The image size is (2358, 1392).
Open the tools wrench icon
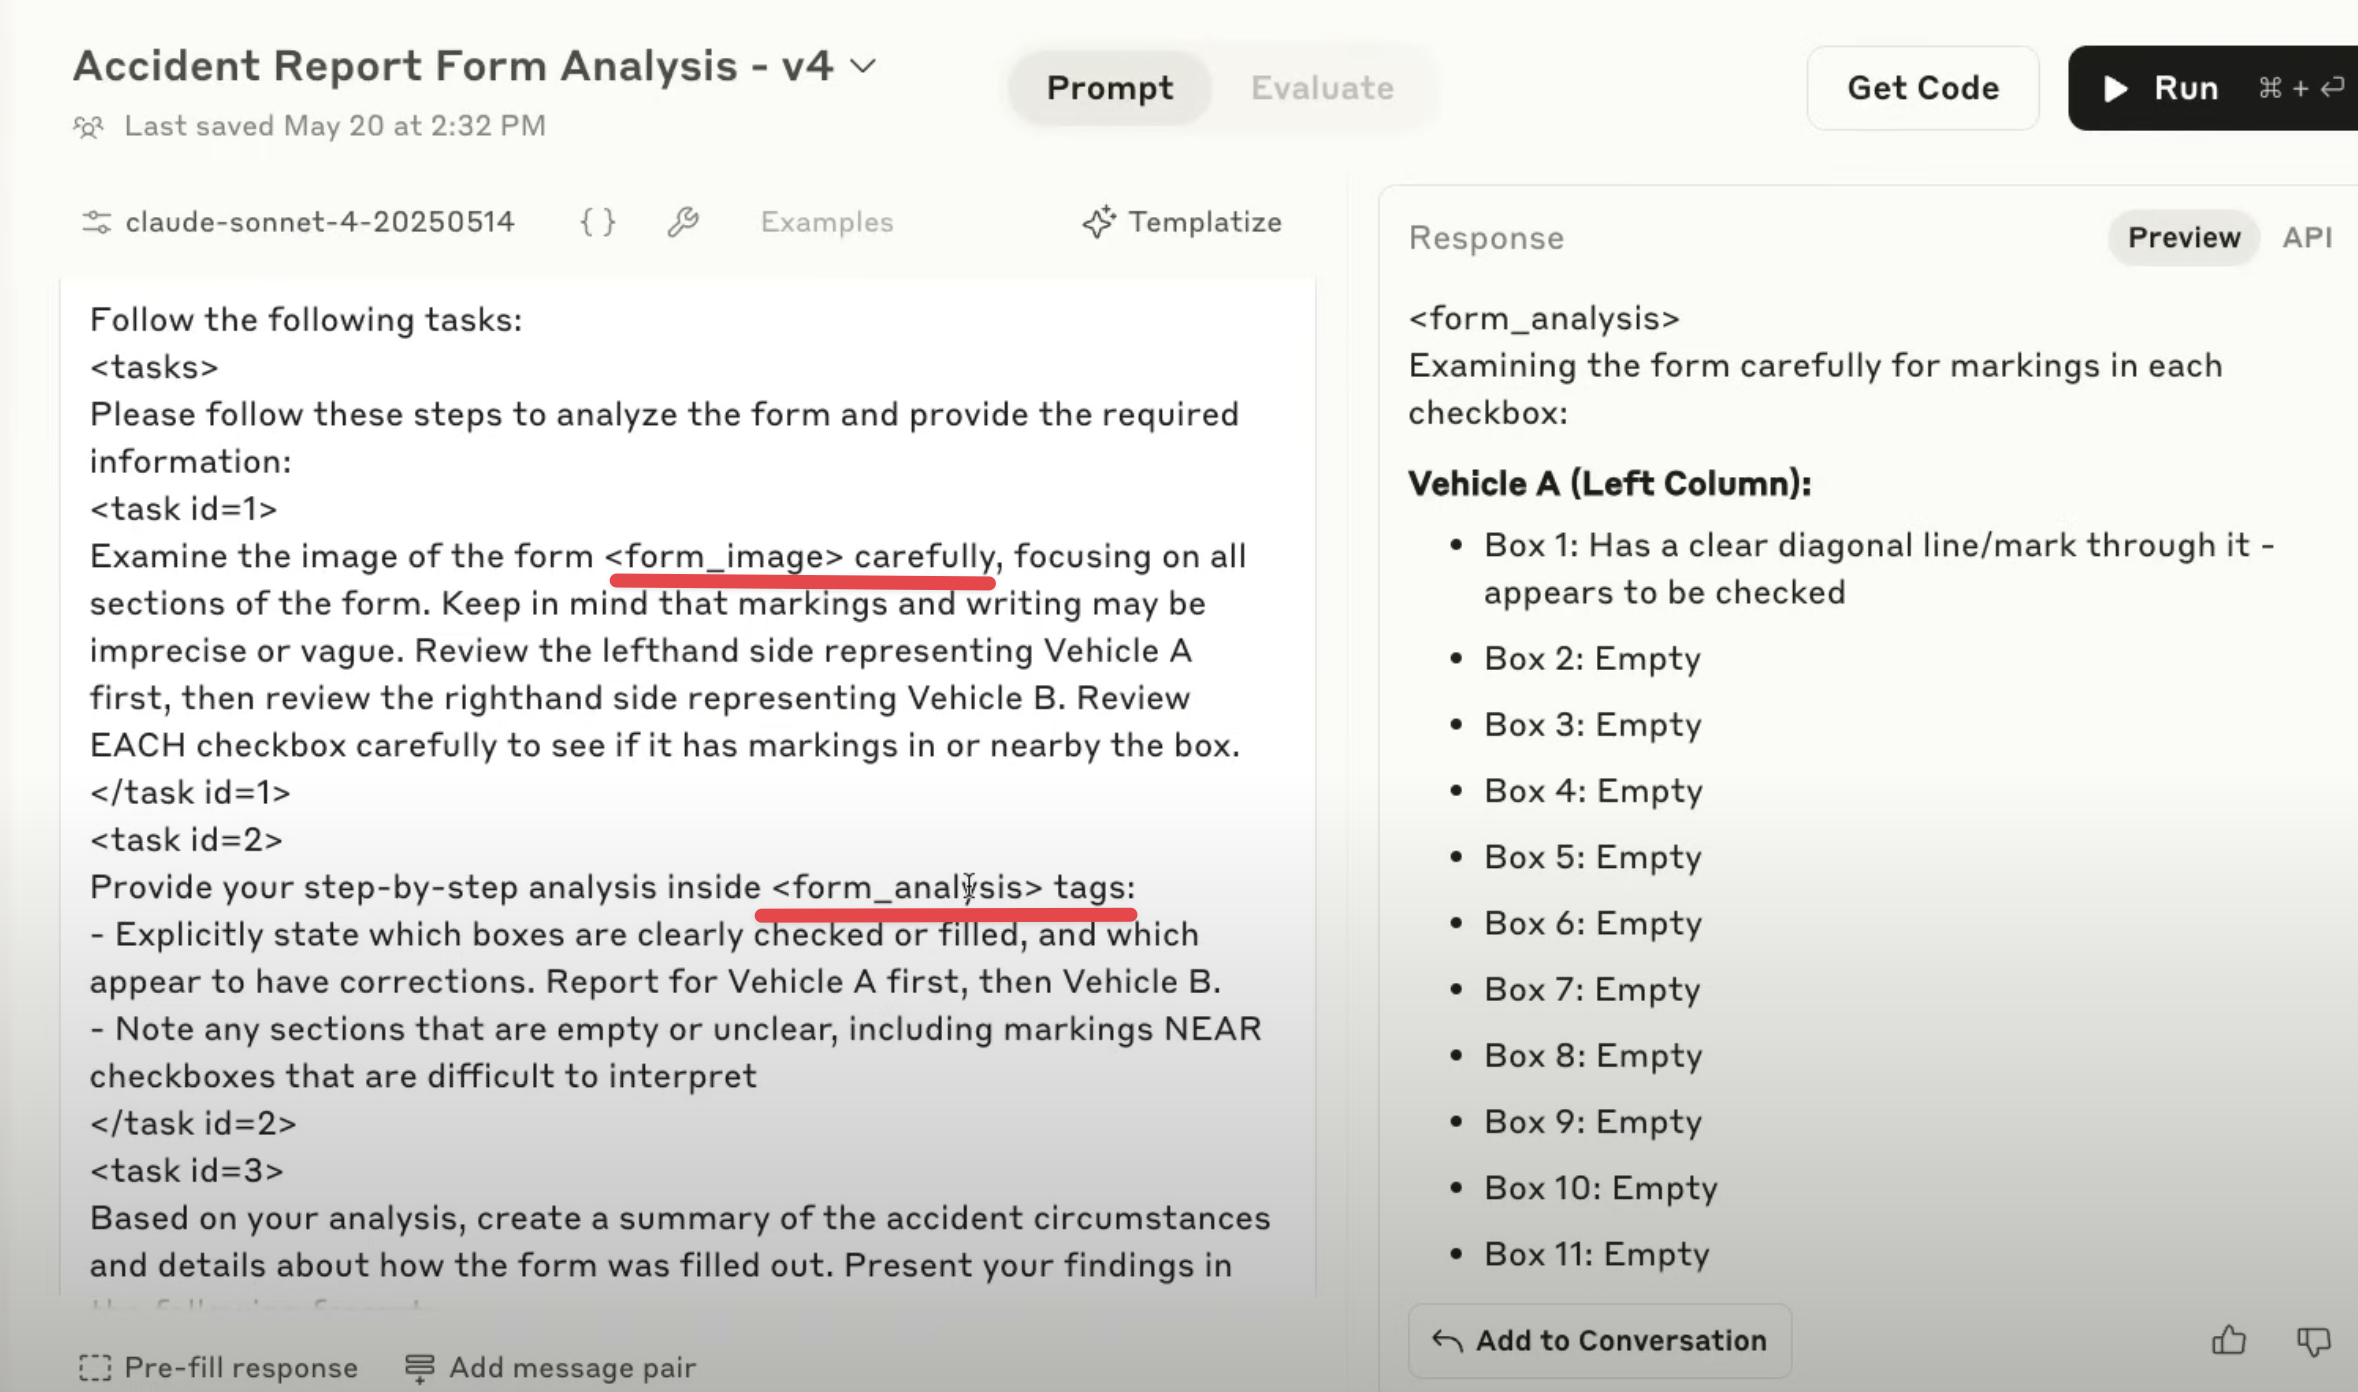click(x=683, y=221)
